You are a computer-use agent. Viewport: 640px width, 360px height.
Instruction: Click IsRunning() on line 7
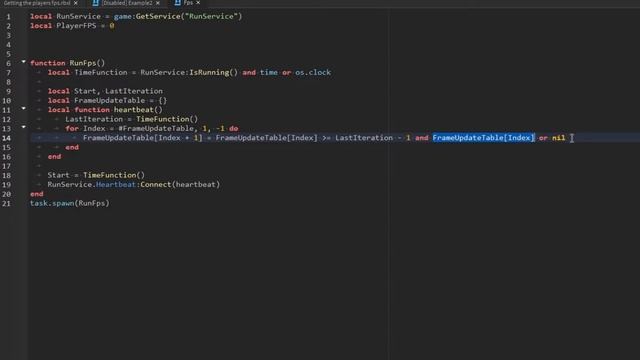213,72
